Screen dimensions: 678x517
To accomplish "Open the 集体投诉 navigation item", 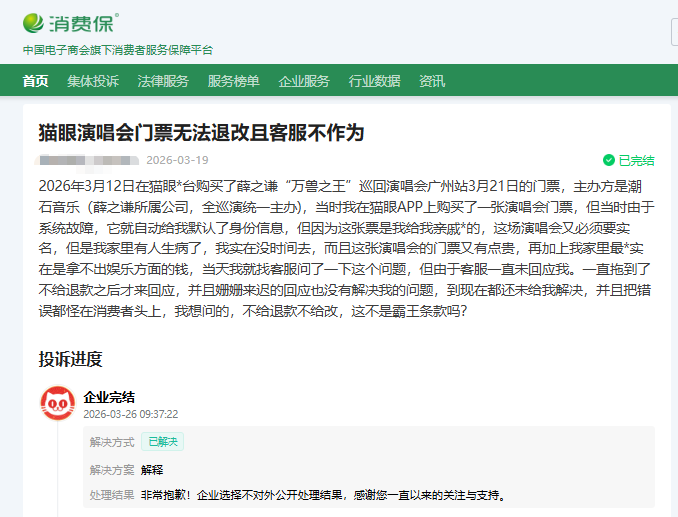I will tap(93, 81).
